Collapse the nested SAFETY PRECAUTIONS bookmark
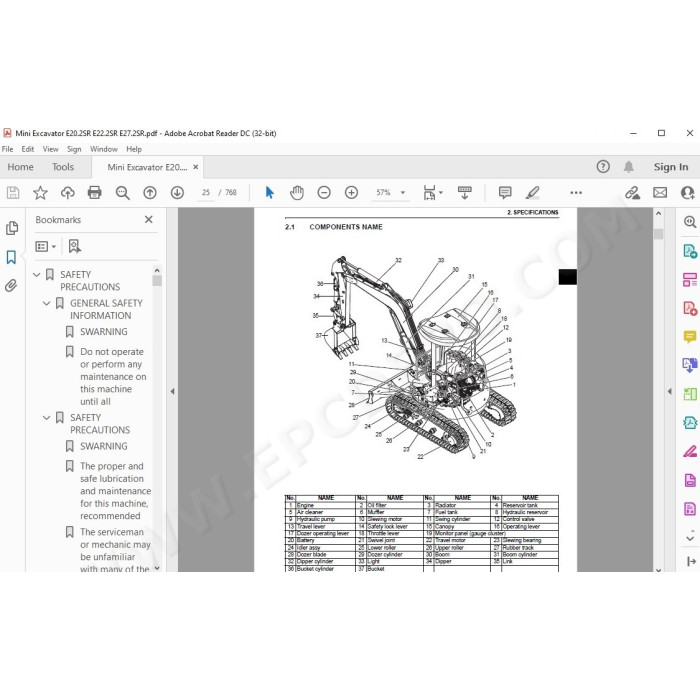The image size is (700, 700). 46,417
